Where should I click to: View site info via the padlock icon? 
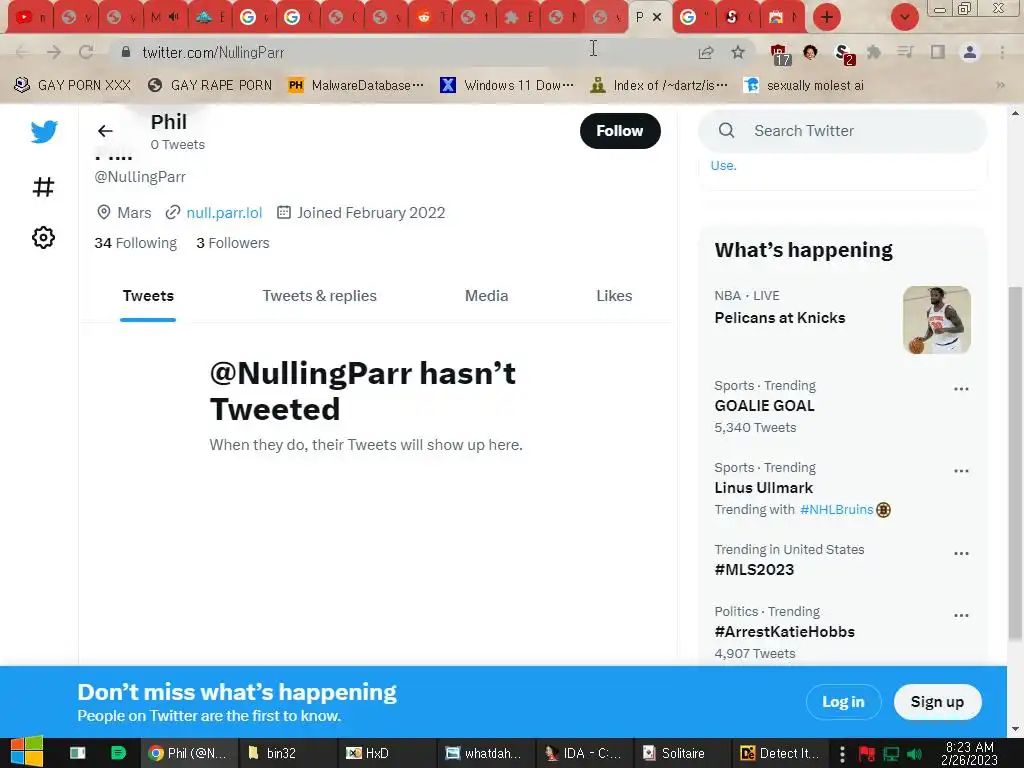126,52
